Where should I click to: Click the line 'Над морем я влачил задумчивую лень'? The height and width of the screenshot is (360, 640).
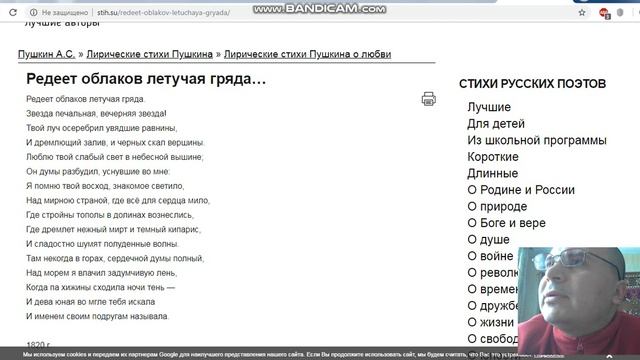coord(102,273)
